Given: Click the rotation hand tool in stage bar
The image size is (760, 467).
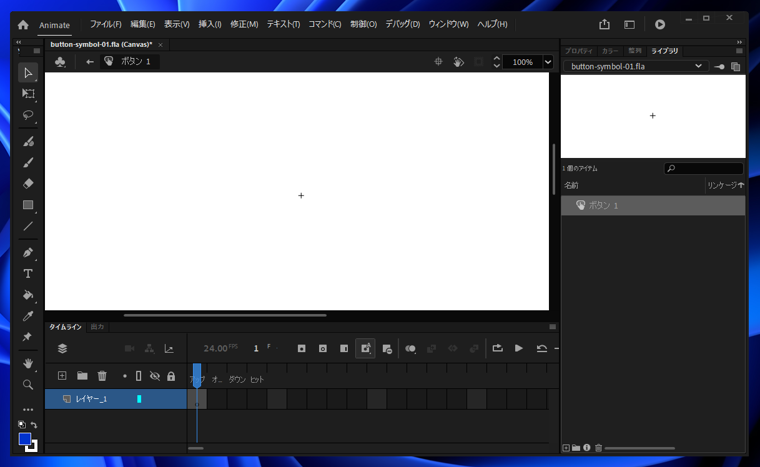Looking at the screenshot, I should (459, 62).
